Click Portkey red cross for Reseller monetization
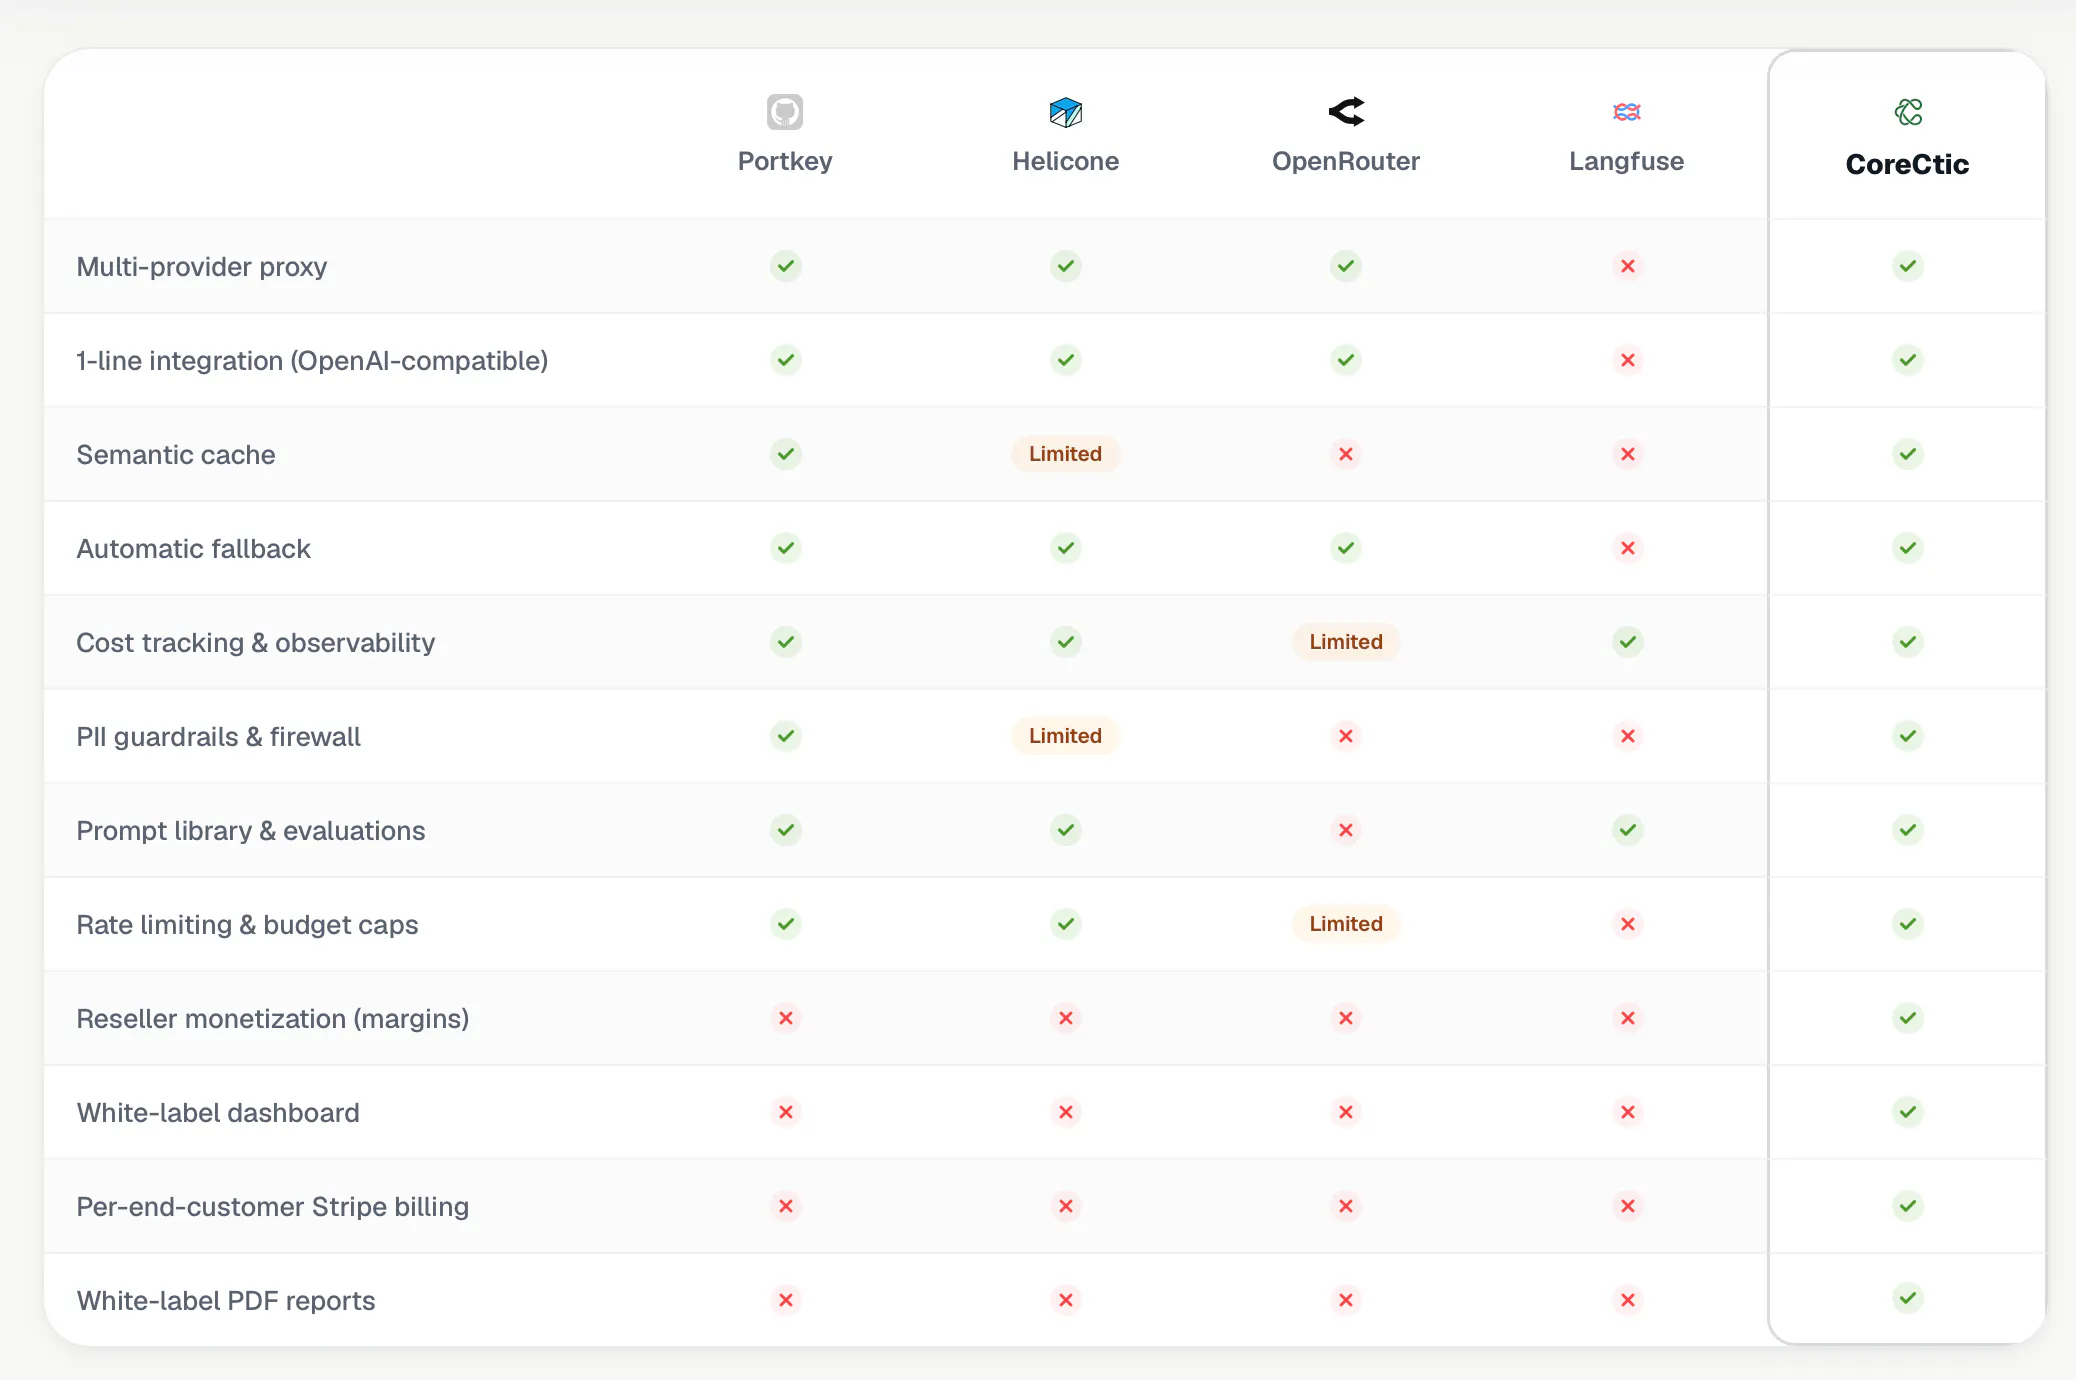This screenshot has width=2076, height=1380. 786,1018
